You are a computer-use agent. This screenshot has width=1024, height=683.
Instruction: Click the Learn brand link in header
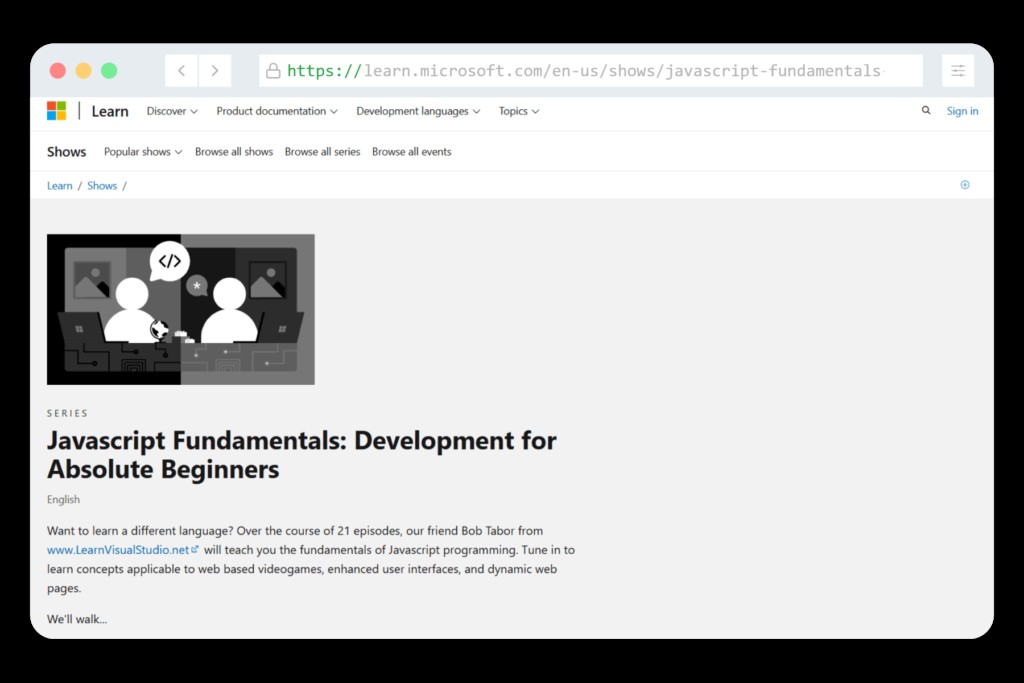[x=110, y=111]
